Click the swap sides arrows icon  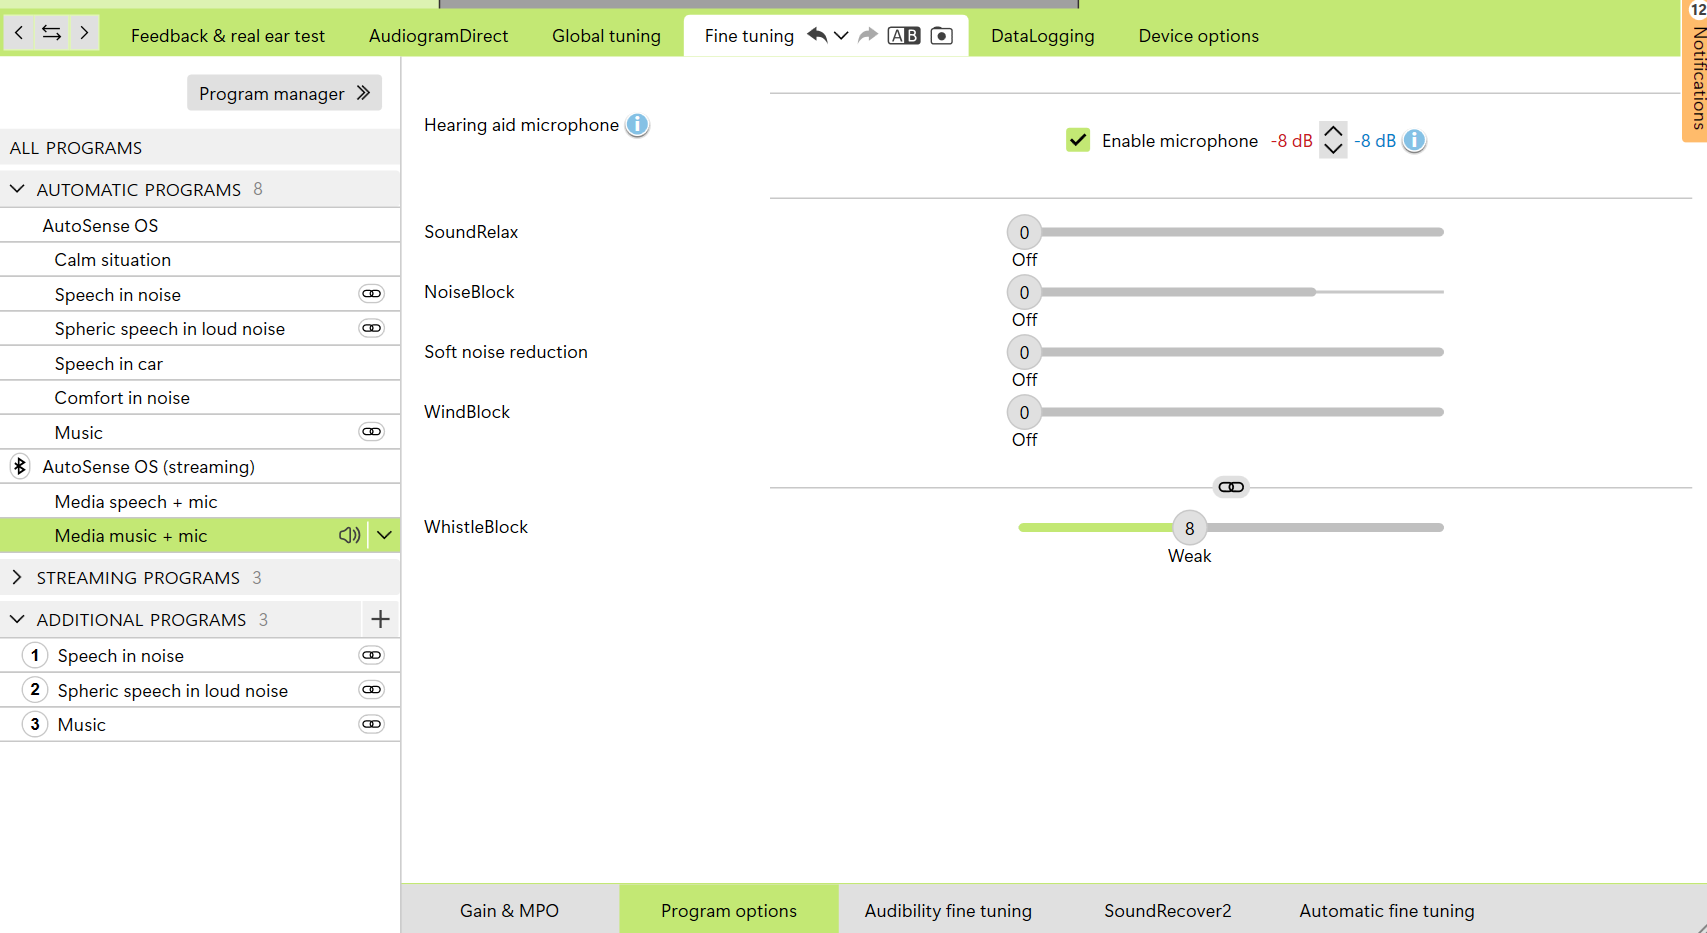tap(51, 33)
